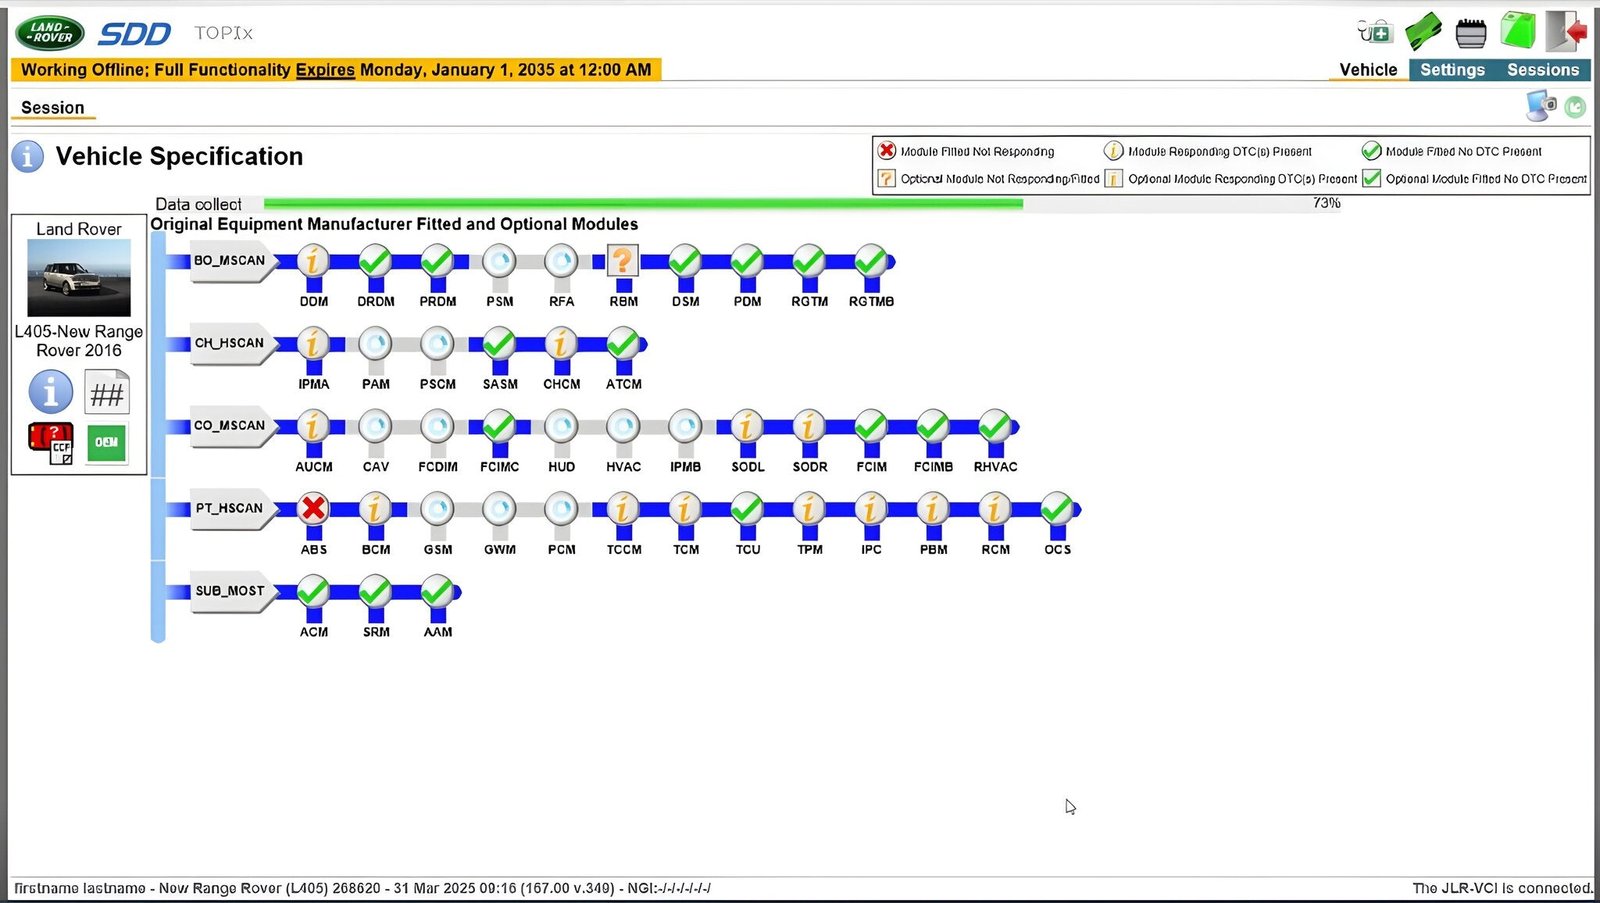Open the Settings tab

pyautogui.click(x=1452, y=70)
